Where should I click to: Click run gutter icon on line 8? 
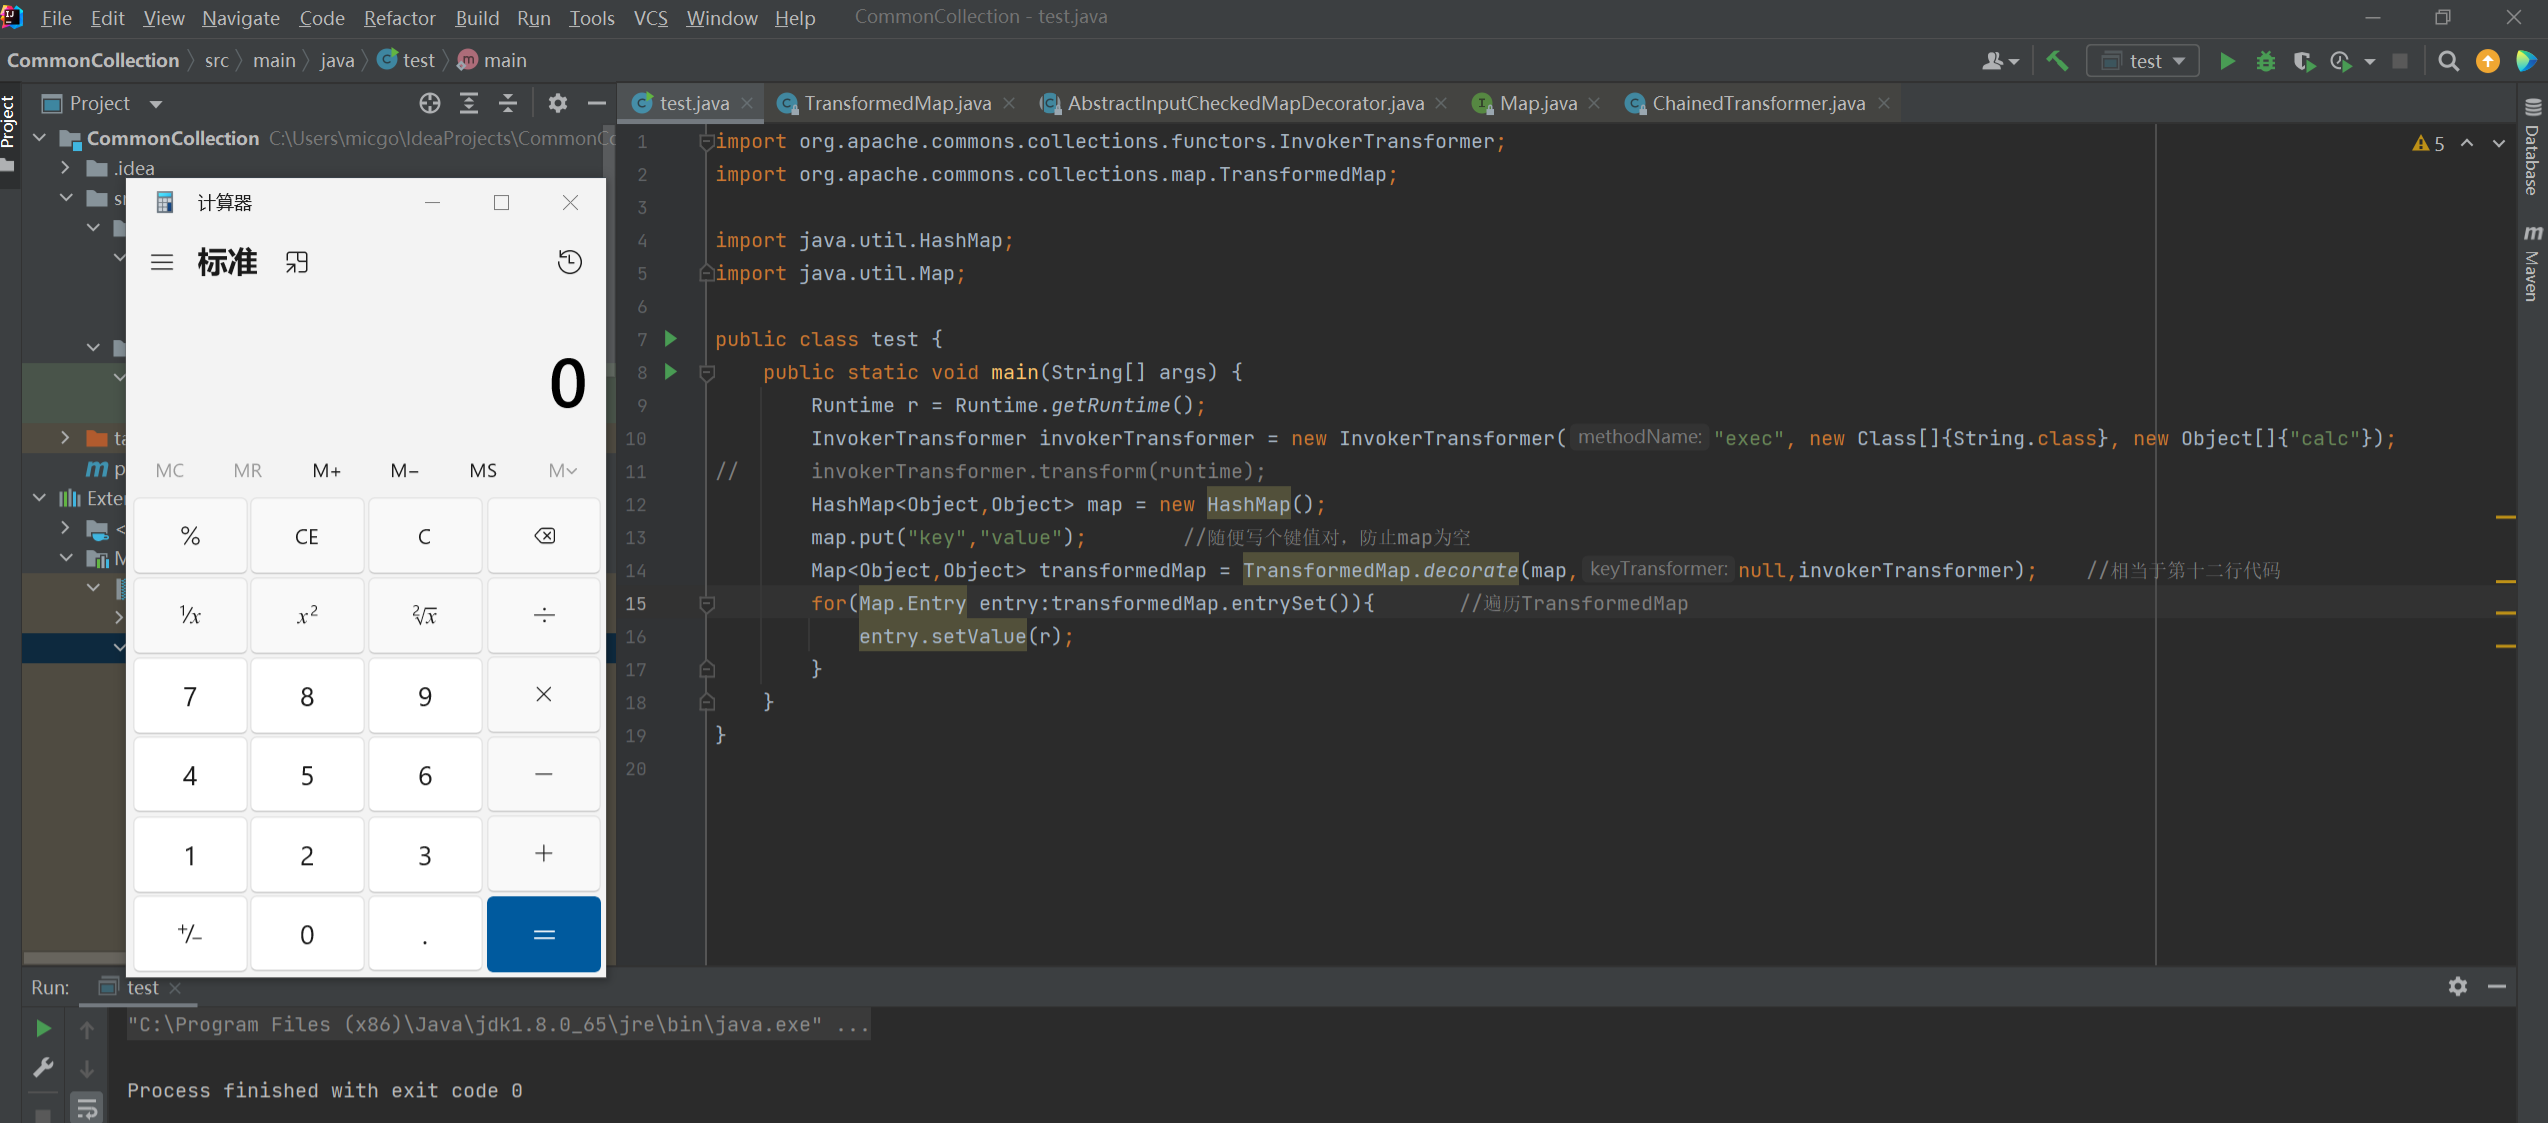pos(671,372)
